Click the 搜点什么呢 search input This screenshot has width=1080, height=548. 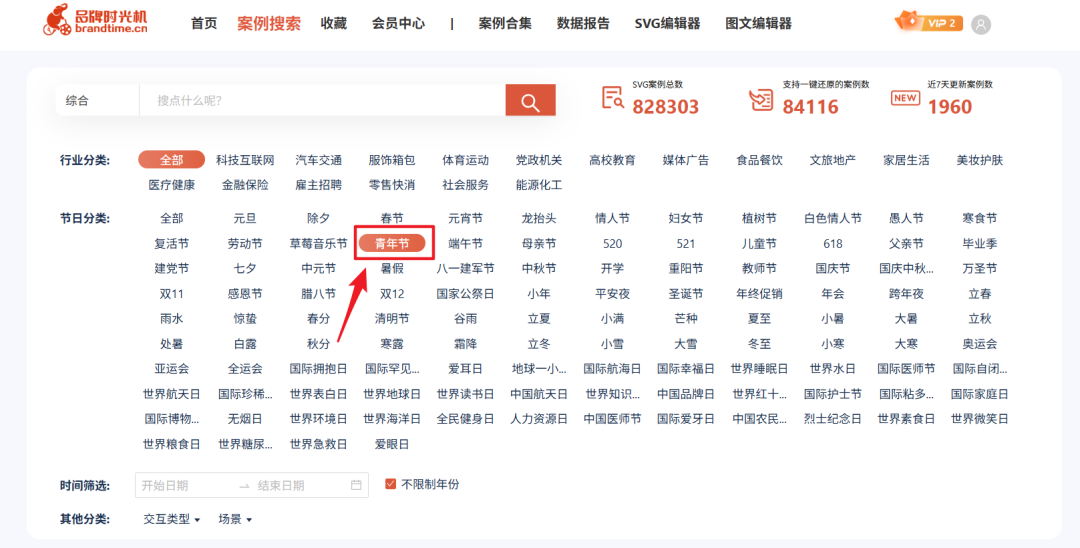pyautogui.click(x=322, y=101)
